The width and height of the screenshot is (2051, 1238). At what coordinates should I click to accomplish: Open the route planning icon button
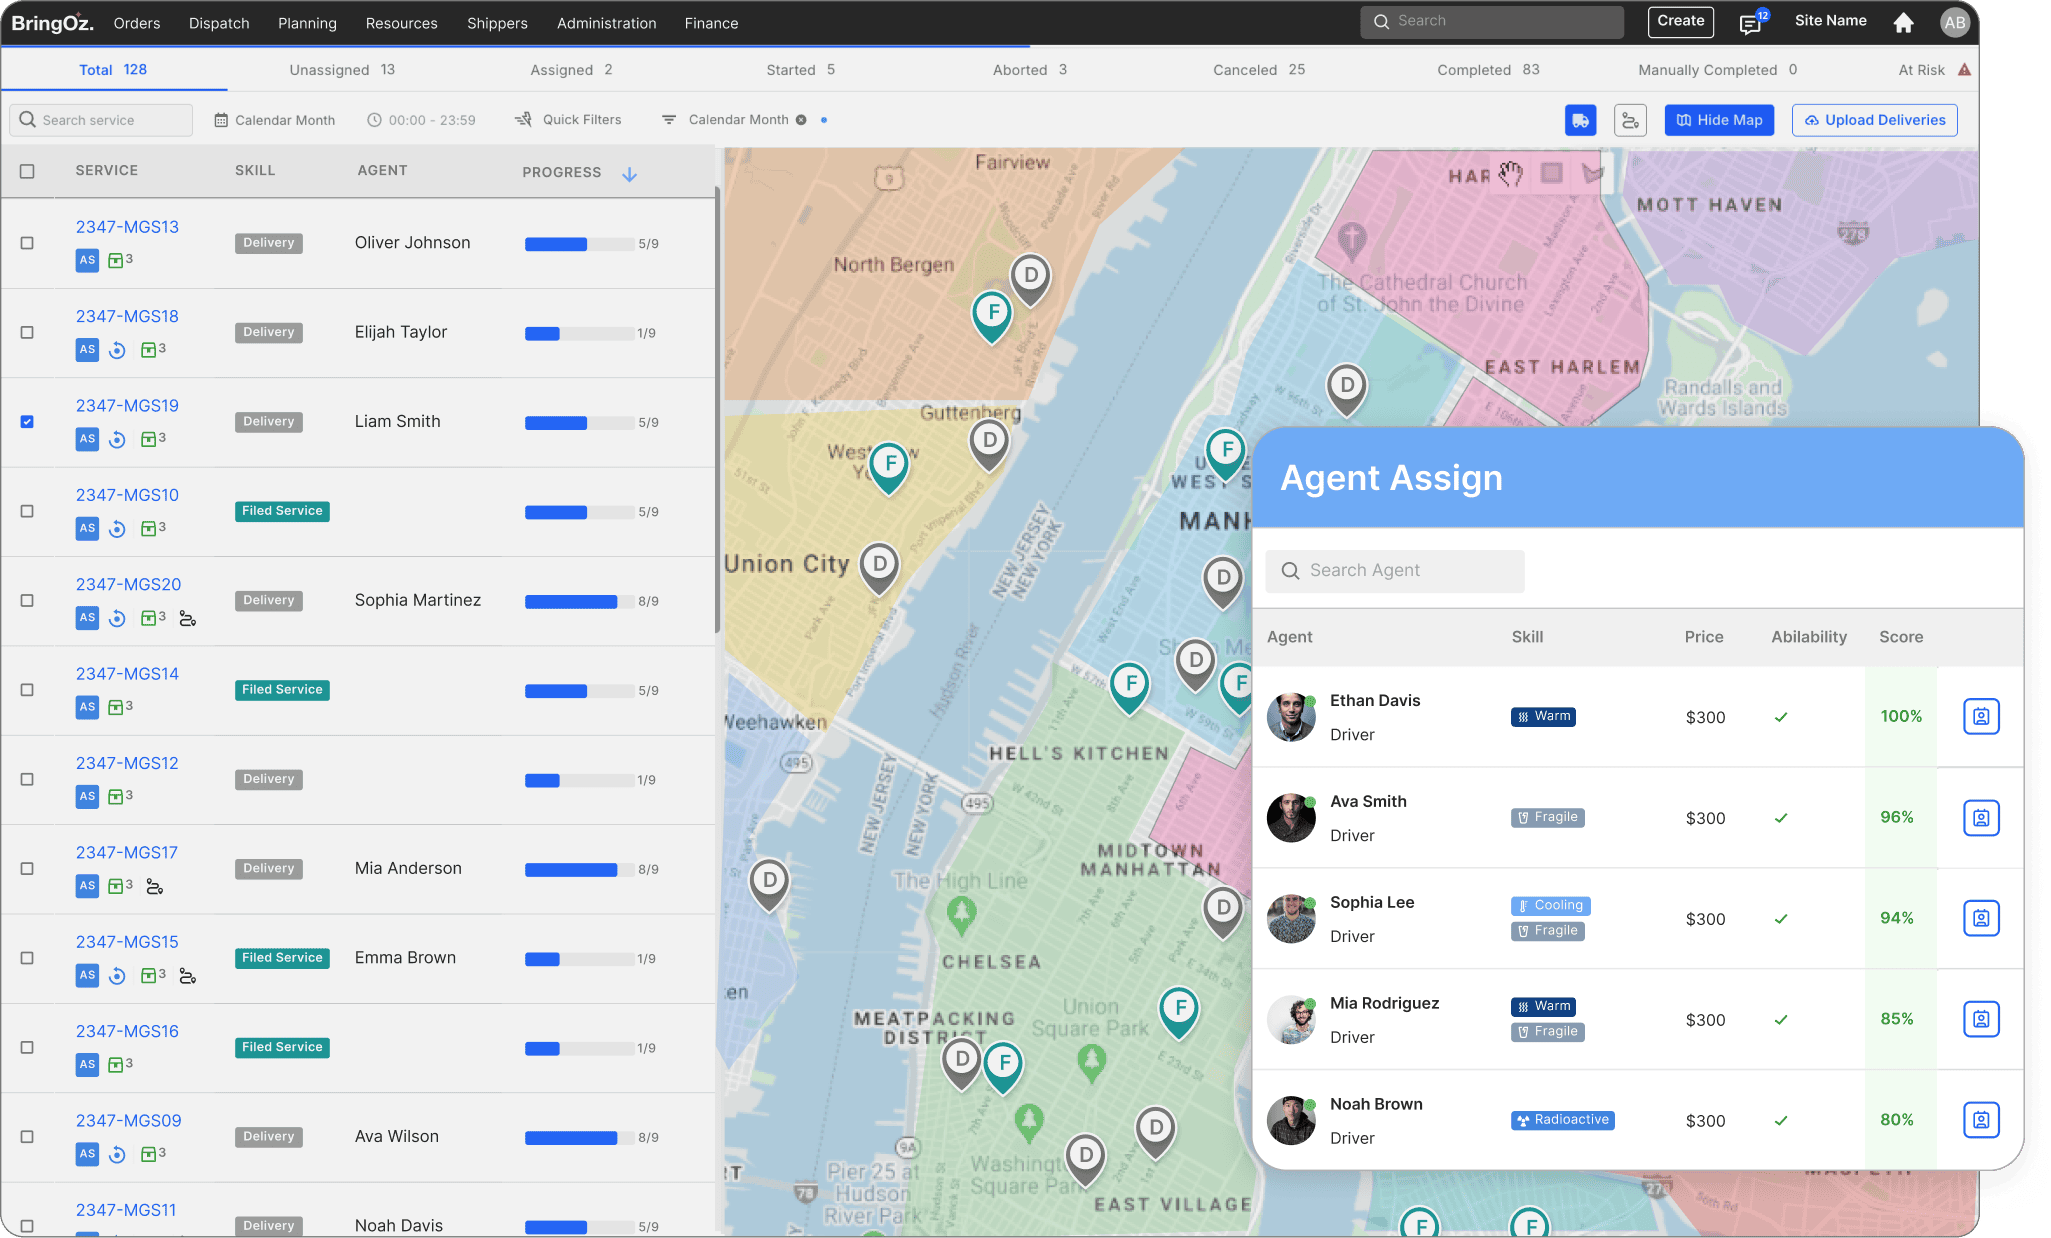pyautogui.click(x=1630, y=120)
